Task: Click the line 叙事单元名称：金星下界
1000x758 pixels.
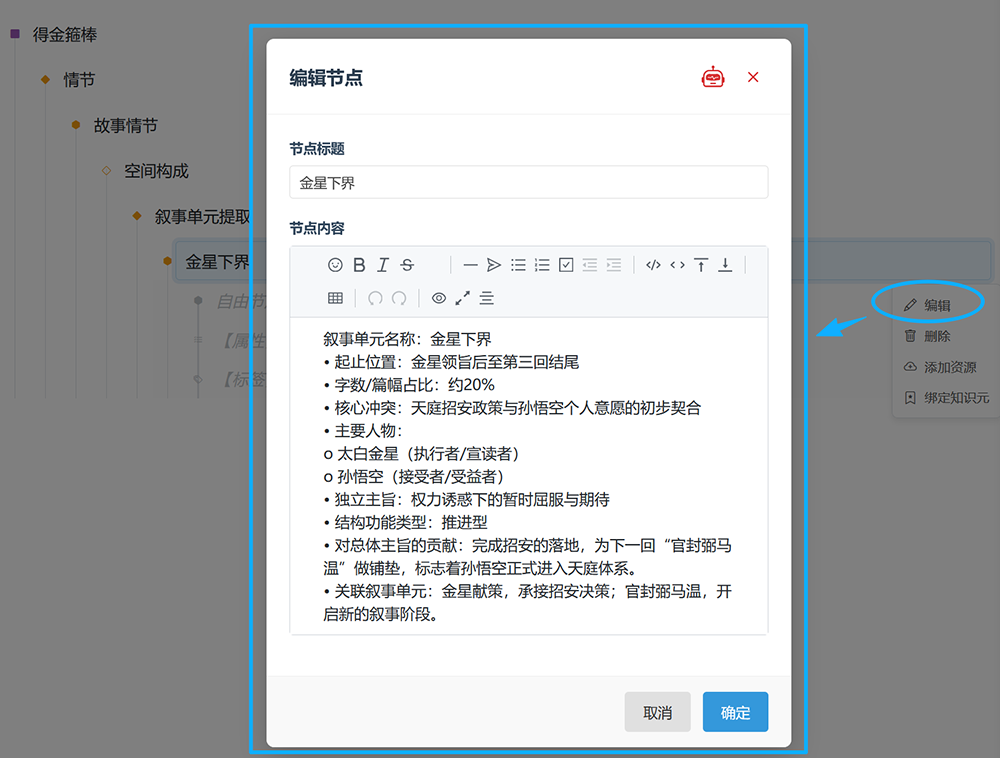Action: pyautogui.click(x=407, y=339)
